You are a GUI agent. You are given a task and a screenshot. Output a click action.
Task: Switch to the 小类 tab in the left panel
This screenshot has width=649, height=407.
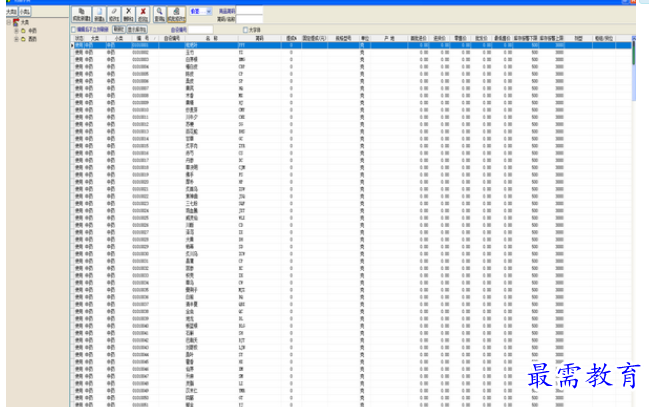[x=25, y=12]
